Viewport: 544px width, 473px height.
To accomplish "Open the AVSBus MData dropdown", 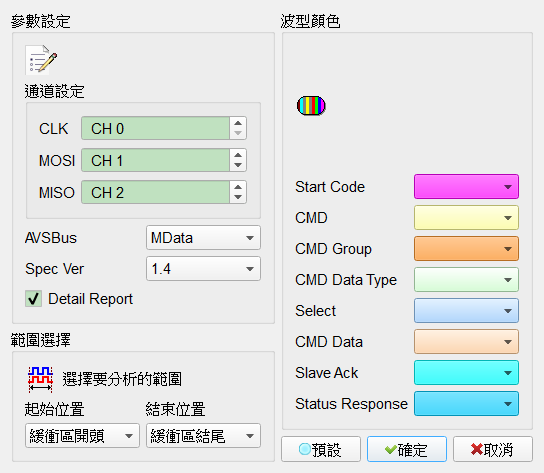I will click(x=203, y=238).
